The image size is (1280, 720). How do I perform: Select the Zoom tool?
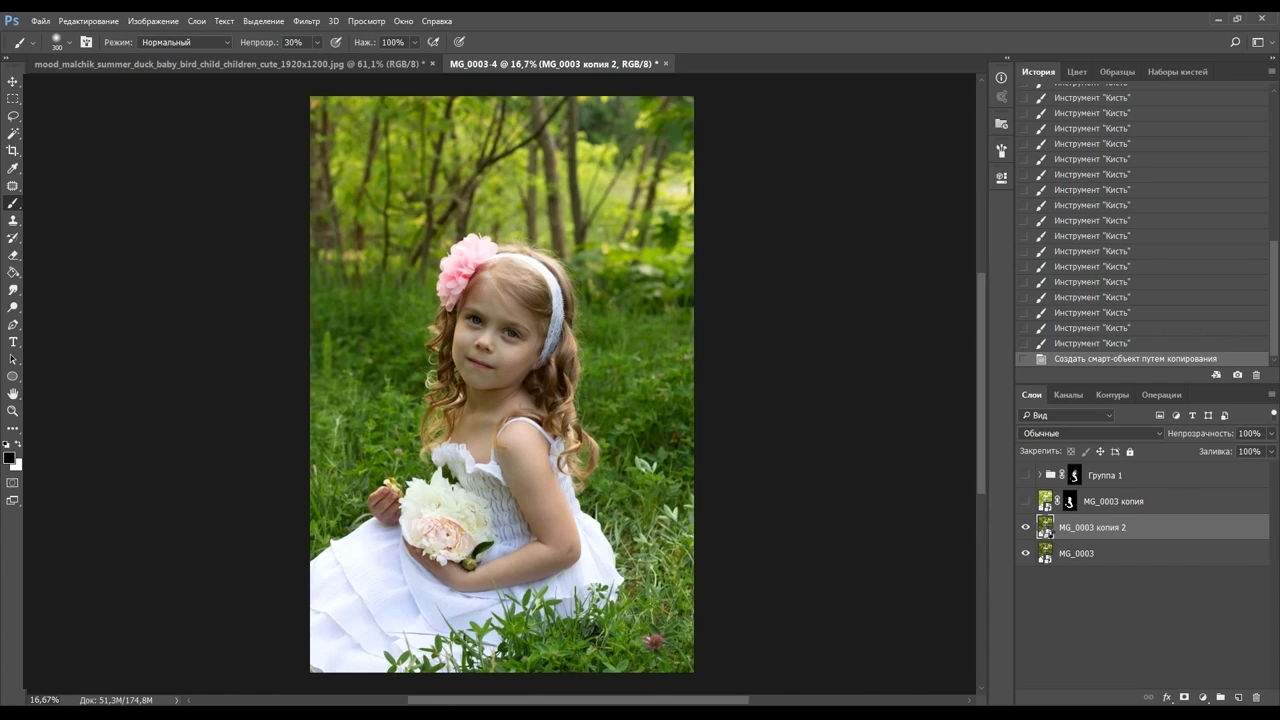click(13, 411)
